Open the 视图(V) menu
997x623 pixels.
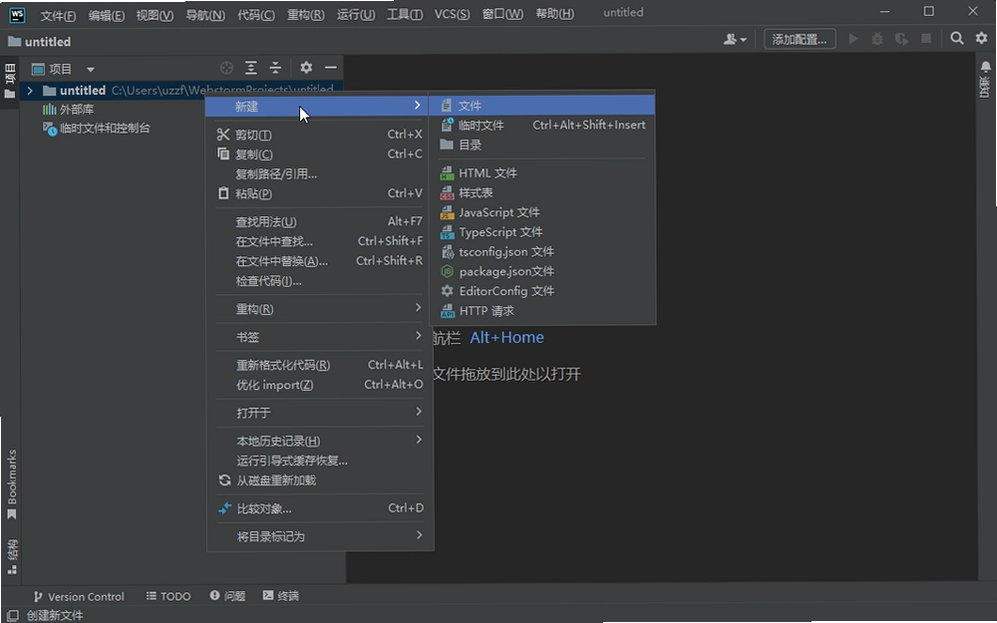155,15
